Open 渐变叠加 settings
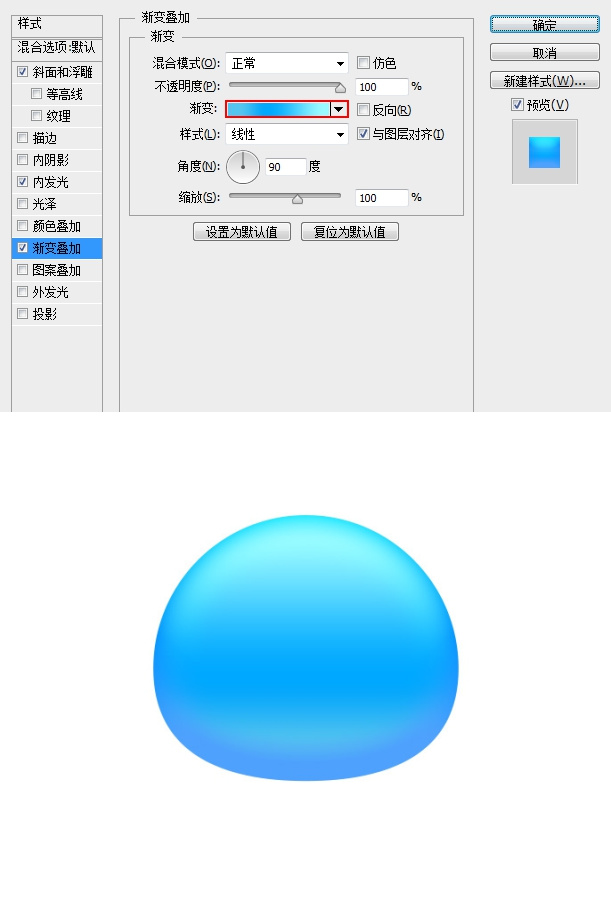 pos(57,248)
